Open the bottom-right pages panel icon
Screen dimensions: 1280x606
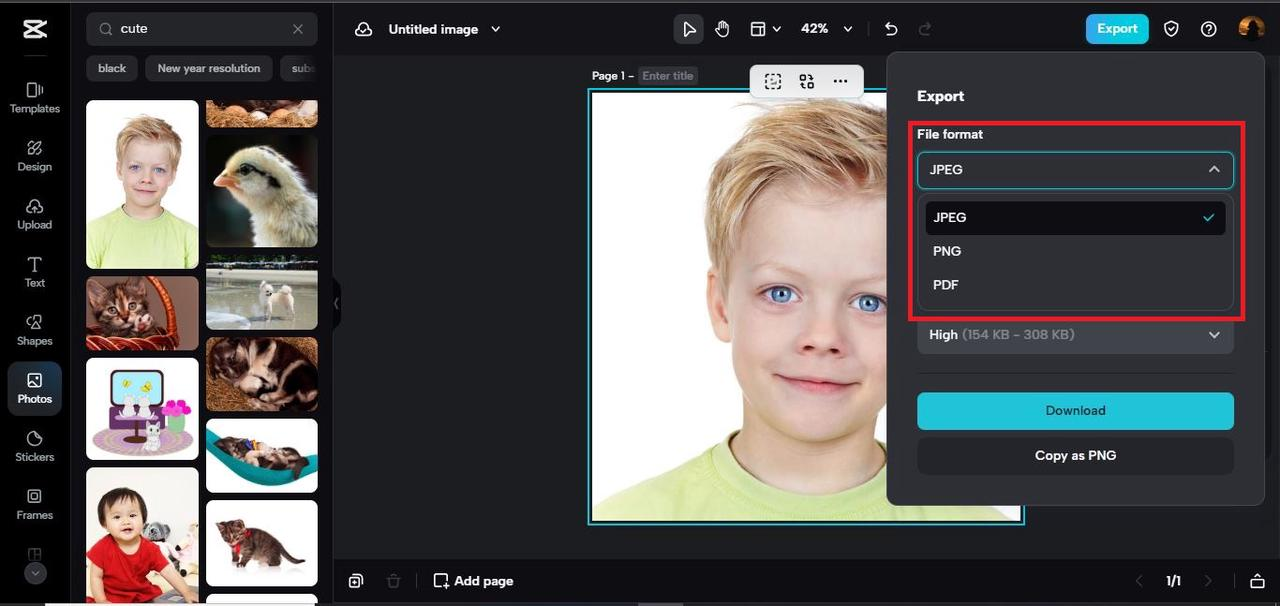point(1257,581)
